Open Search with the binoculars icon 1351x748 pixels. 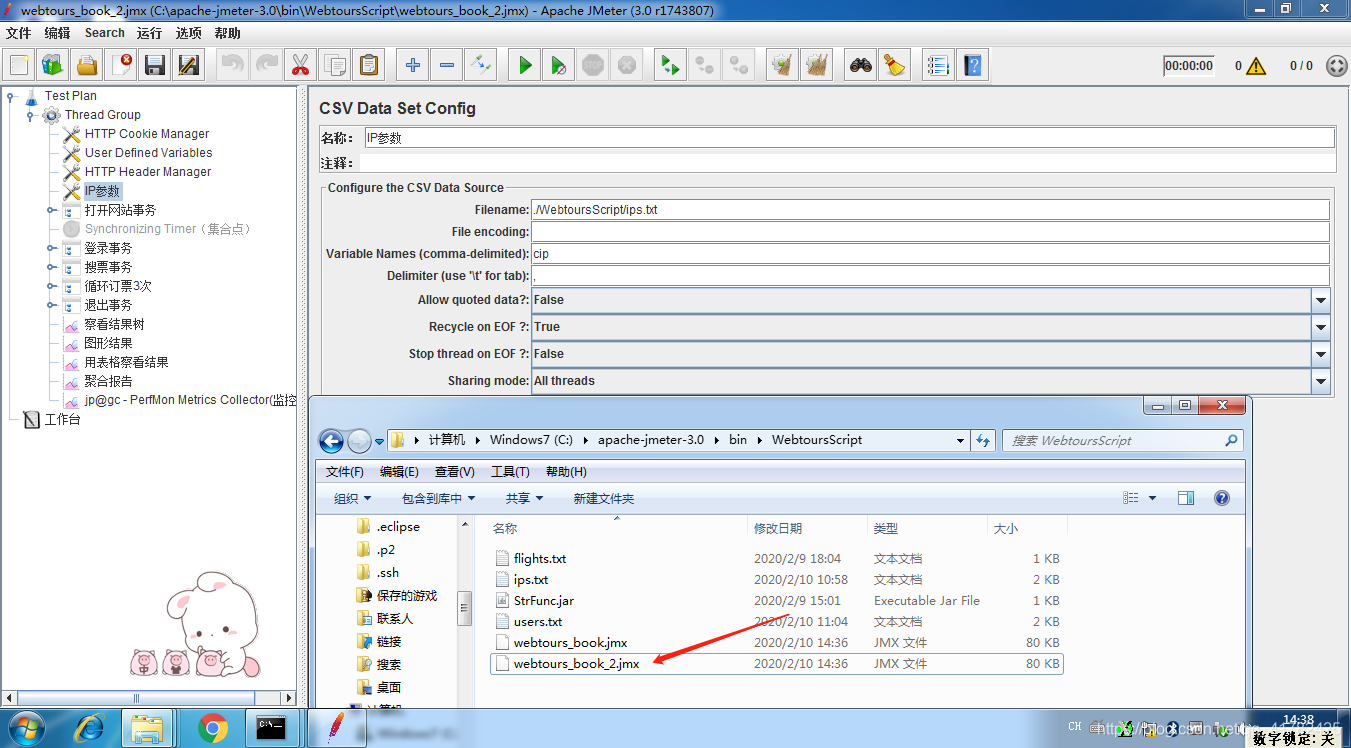point(860,66)
